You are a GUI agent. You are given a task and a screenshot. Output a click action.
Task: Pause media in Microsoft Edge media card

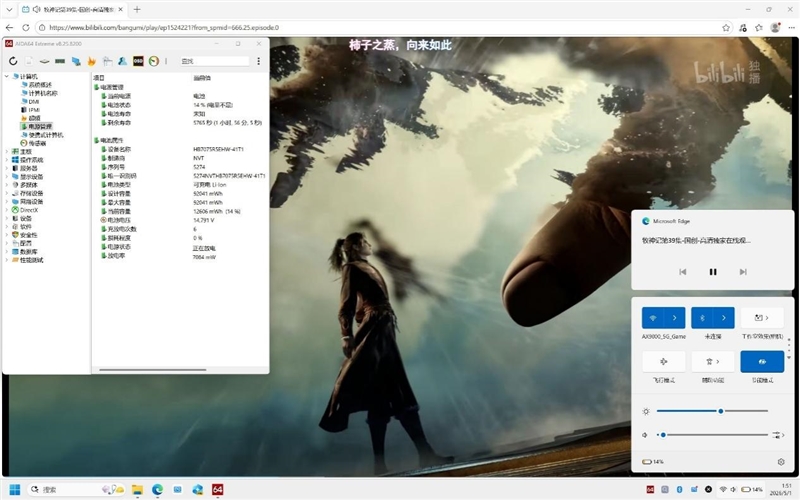pos(713,272)
